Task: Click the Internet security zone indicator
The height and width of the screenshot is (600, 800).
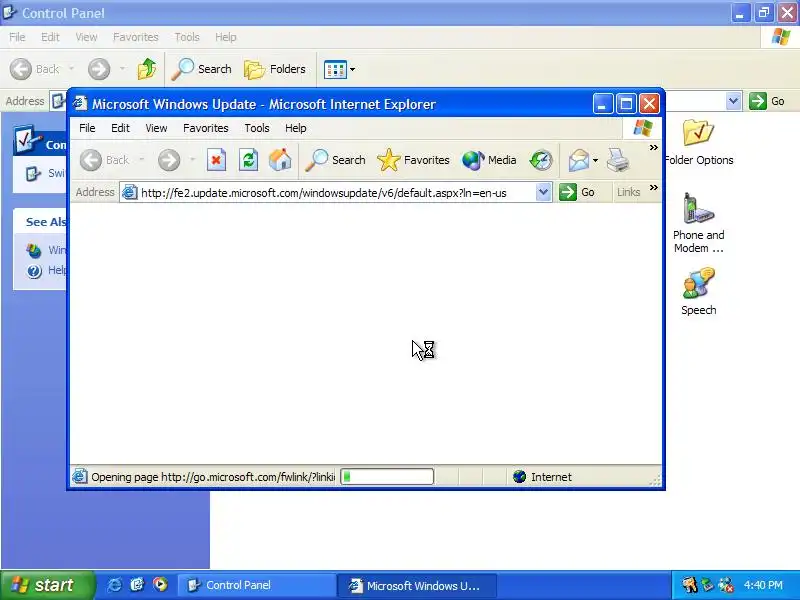Action: coord(542,477)
